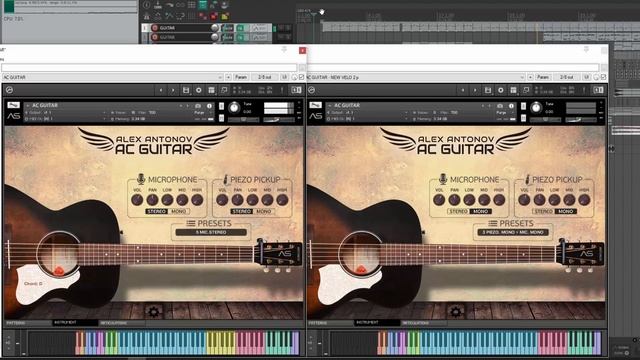Toggle the info panel button in right Kontakt toolbar
This screenshot has height=360, width=640.
[598, 90]
